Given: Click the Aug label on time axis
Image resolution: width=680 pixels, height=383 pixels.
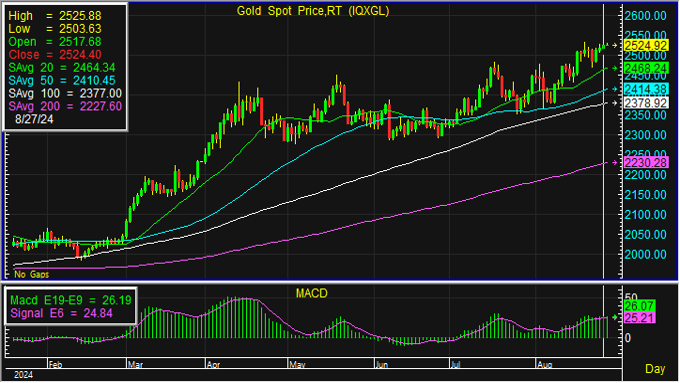Looking at the screenshot, I should click(x=544, y=365).
